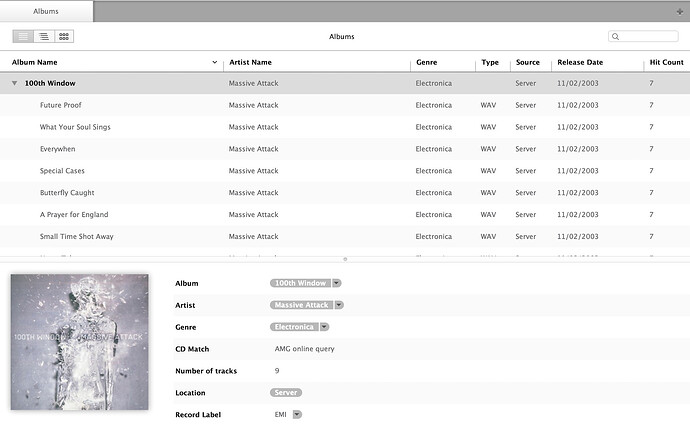Image resolution: width=690 pixels, height=425 pixels.
Task: Select track Everywhen
Action: click(58, 149)
